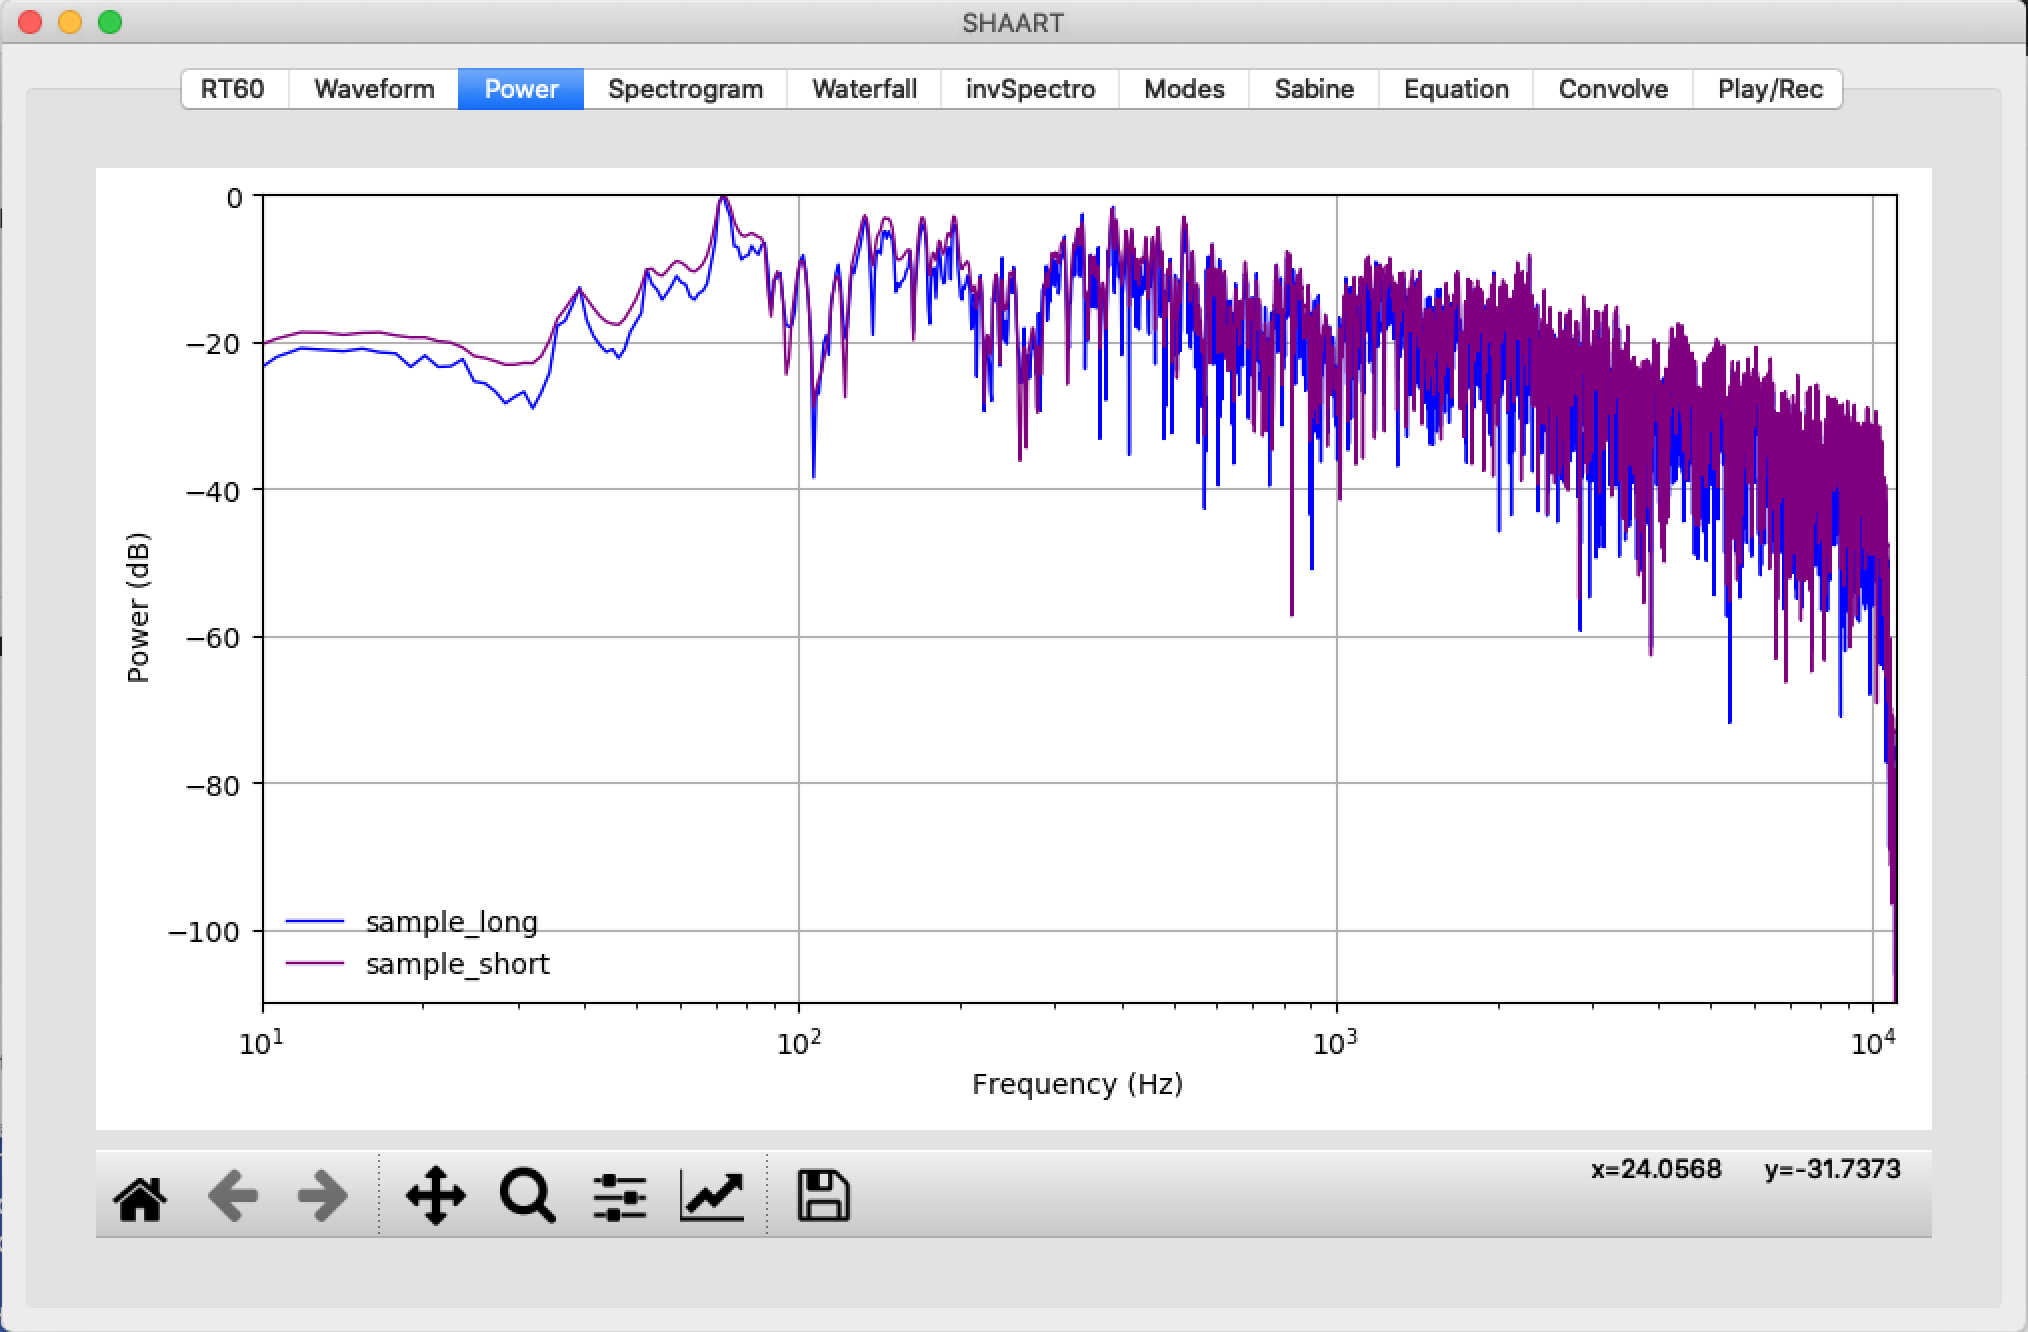
Task: Click the Power (dB) axis label
Action: click(138, 607)
